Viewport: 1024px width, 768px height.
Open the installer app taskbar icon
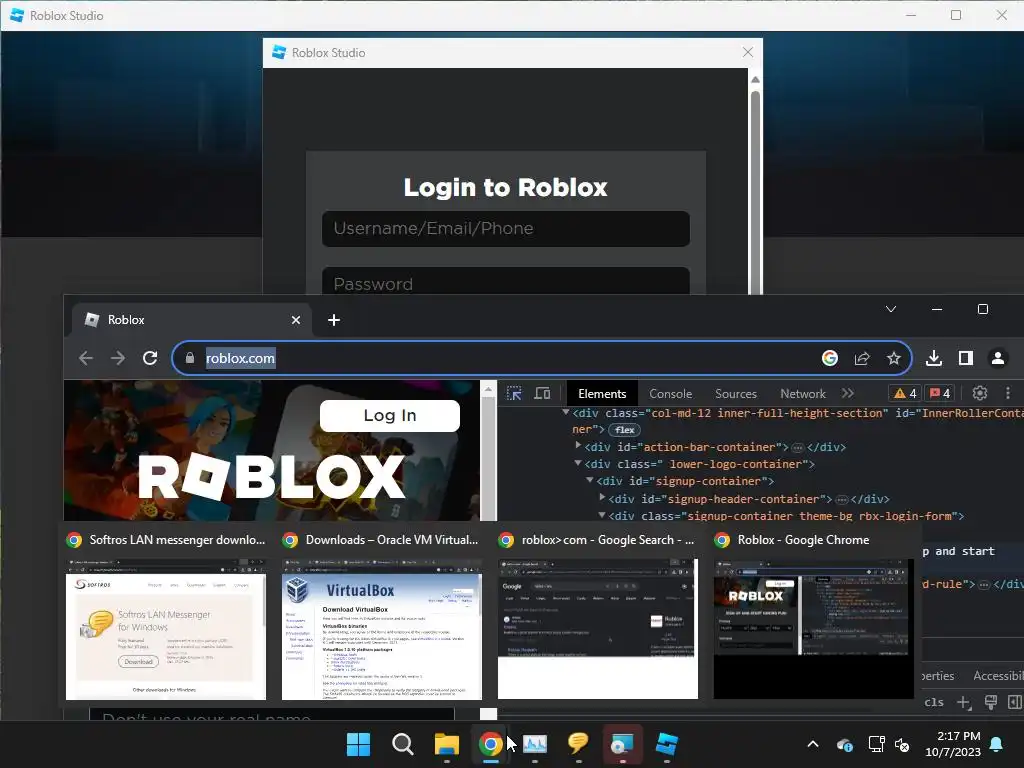click(622, 744)
